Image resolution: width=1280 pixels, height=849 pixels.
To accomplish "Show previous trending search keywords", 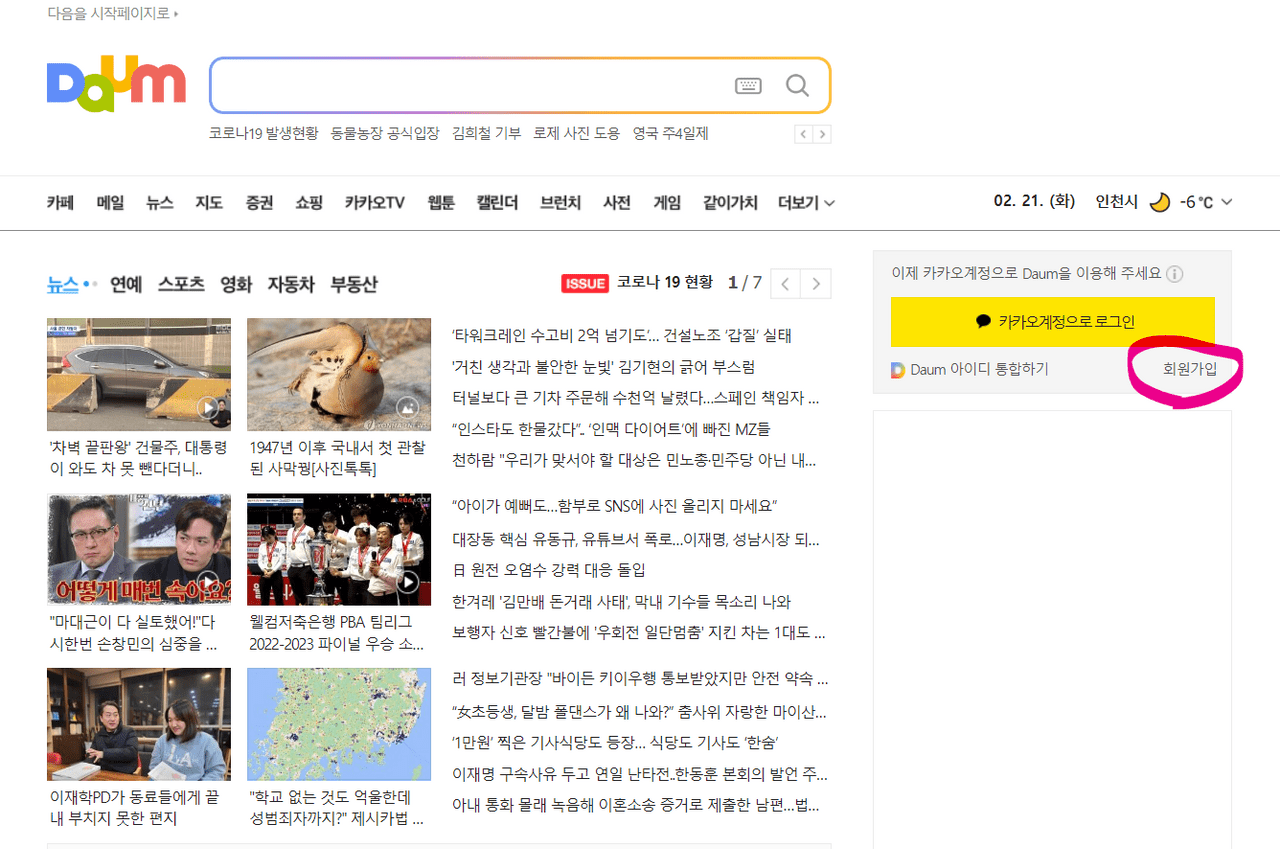I will [x=803, y=134].
